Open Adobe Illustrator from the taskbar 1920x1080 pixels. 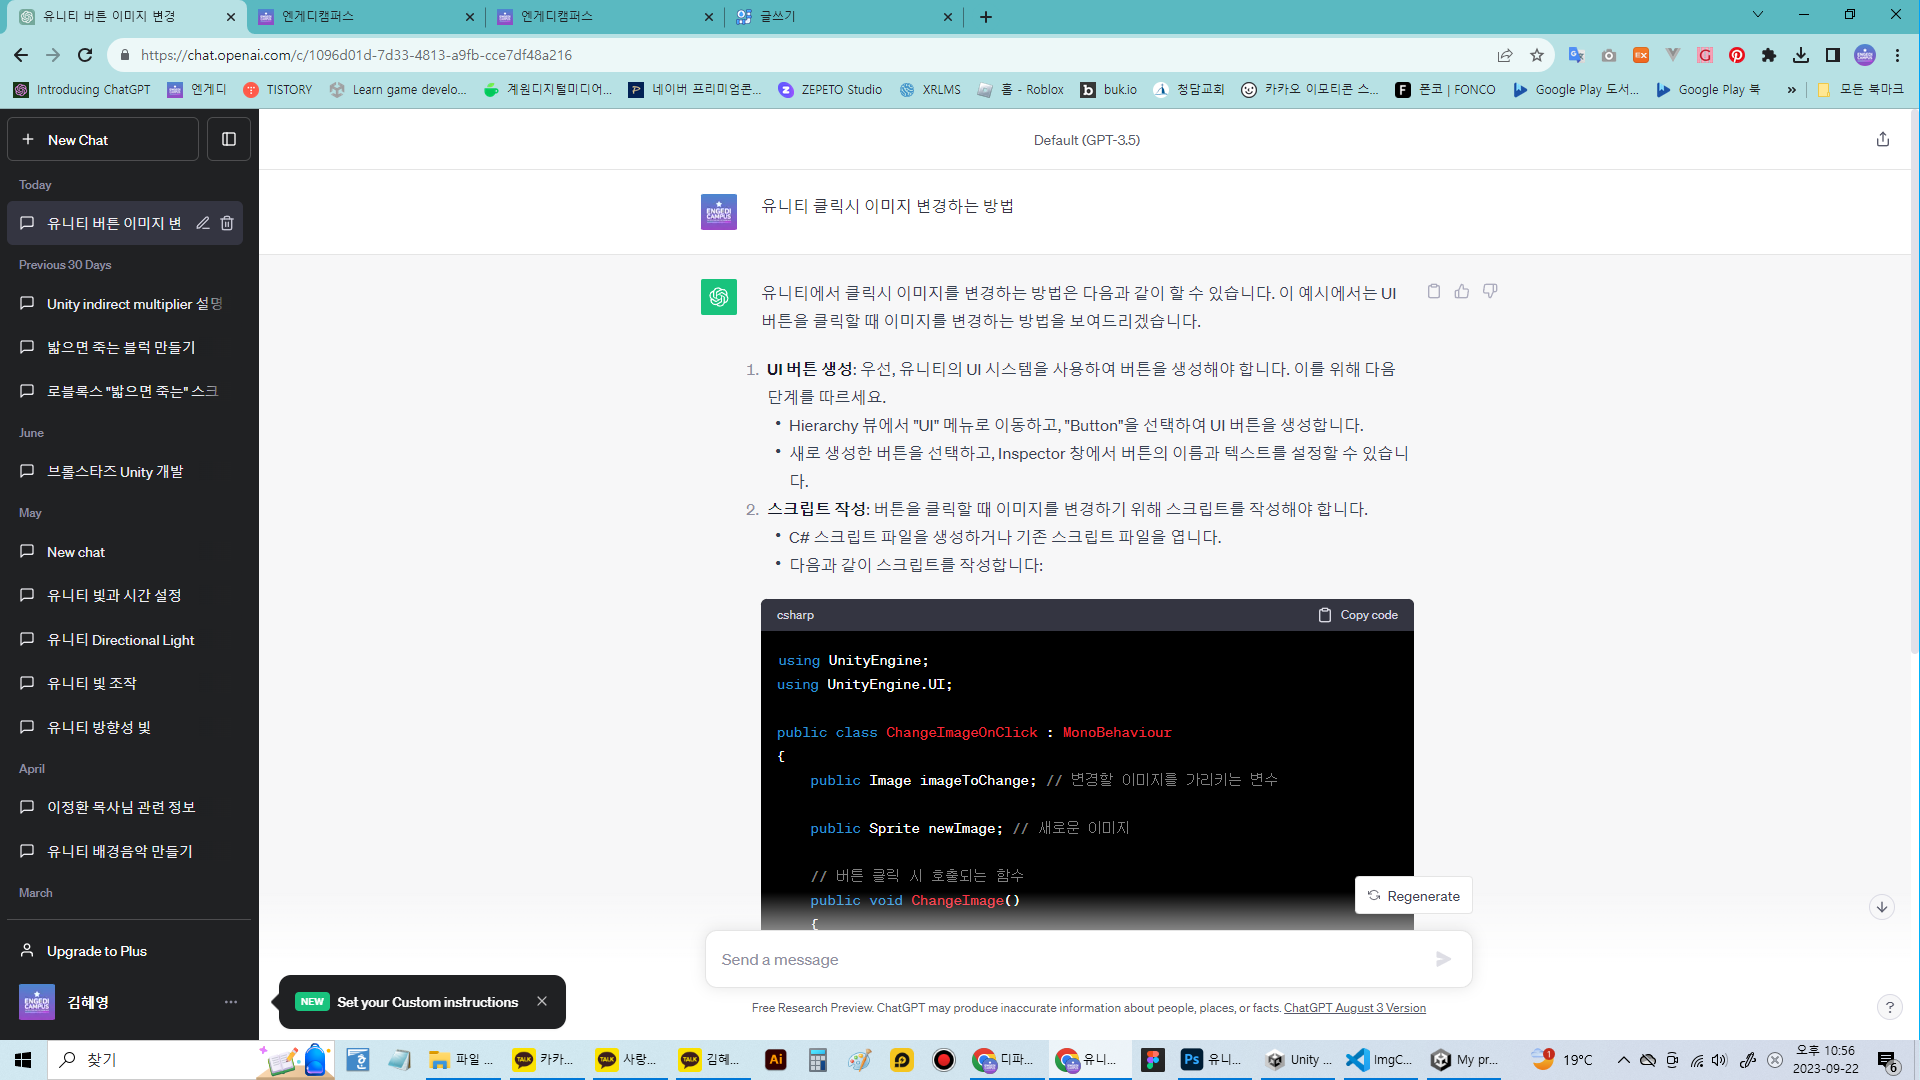point(775,1060)
